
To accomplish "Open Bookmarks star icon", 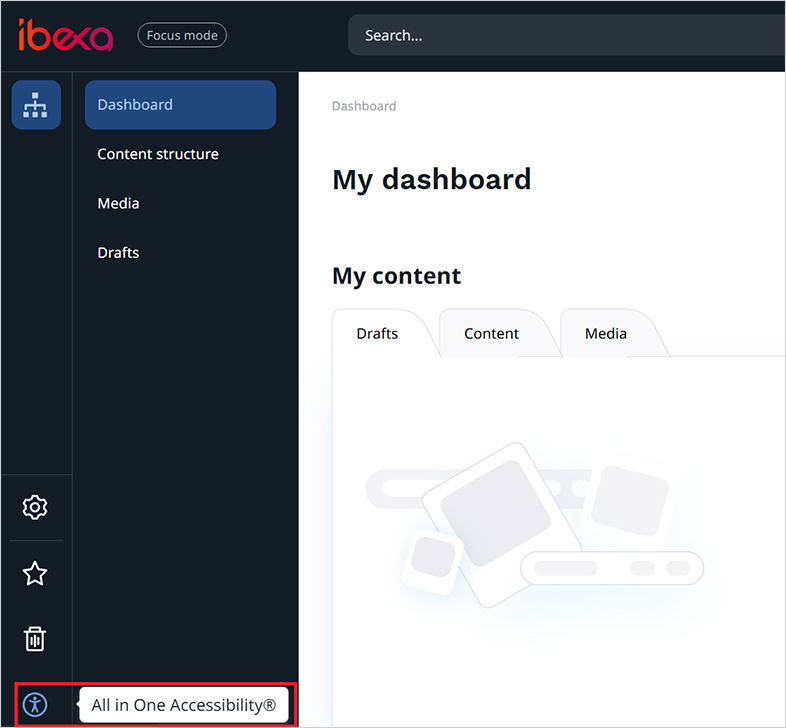I will pyautogui.click(x=35, y=573).
